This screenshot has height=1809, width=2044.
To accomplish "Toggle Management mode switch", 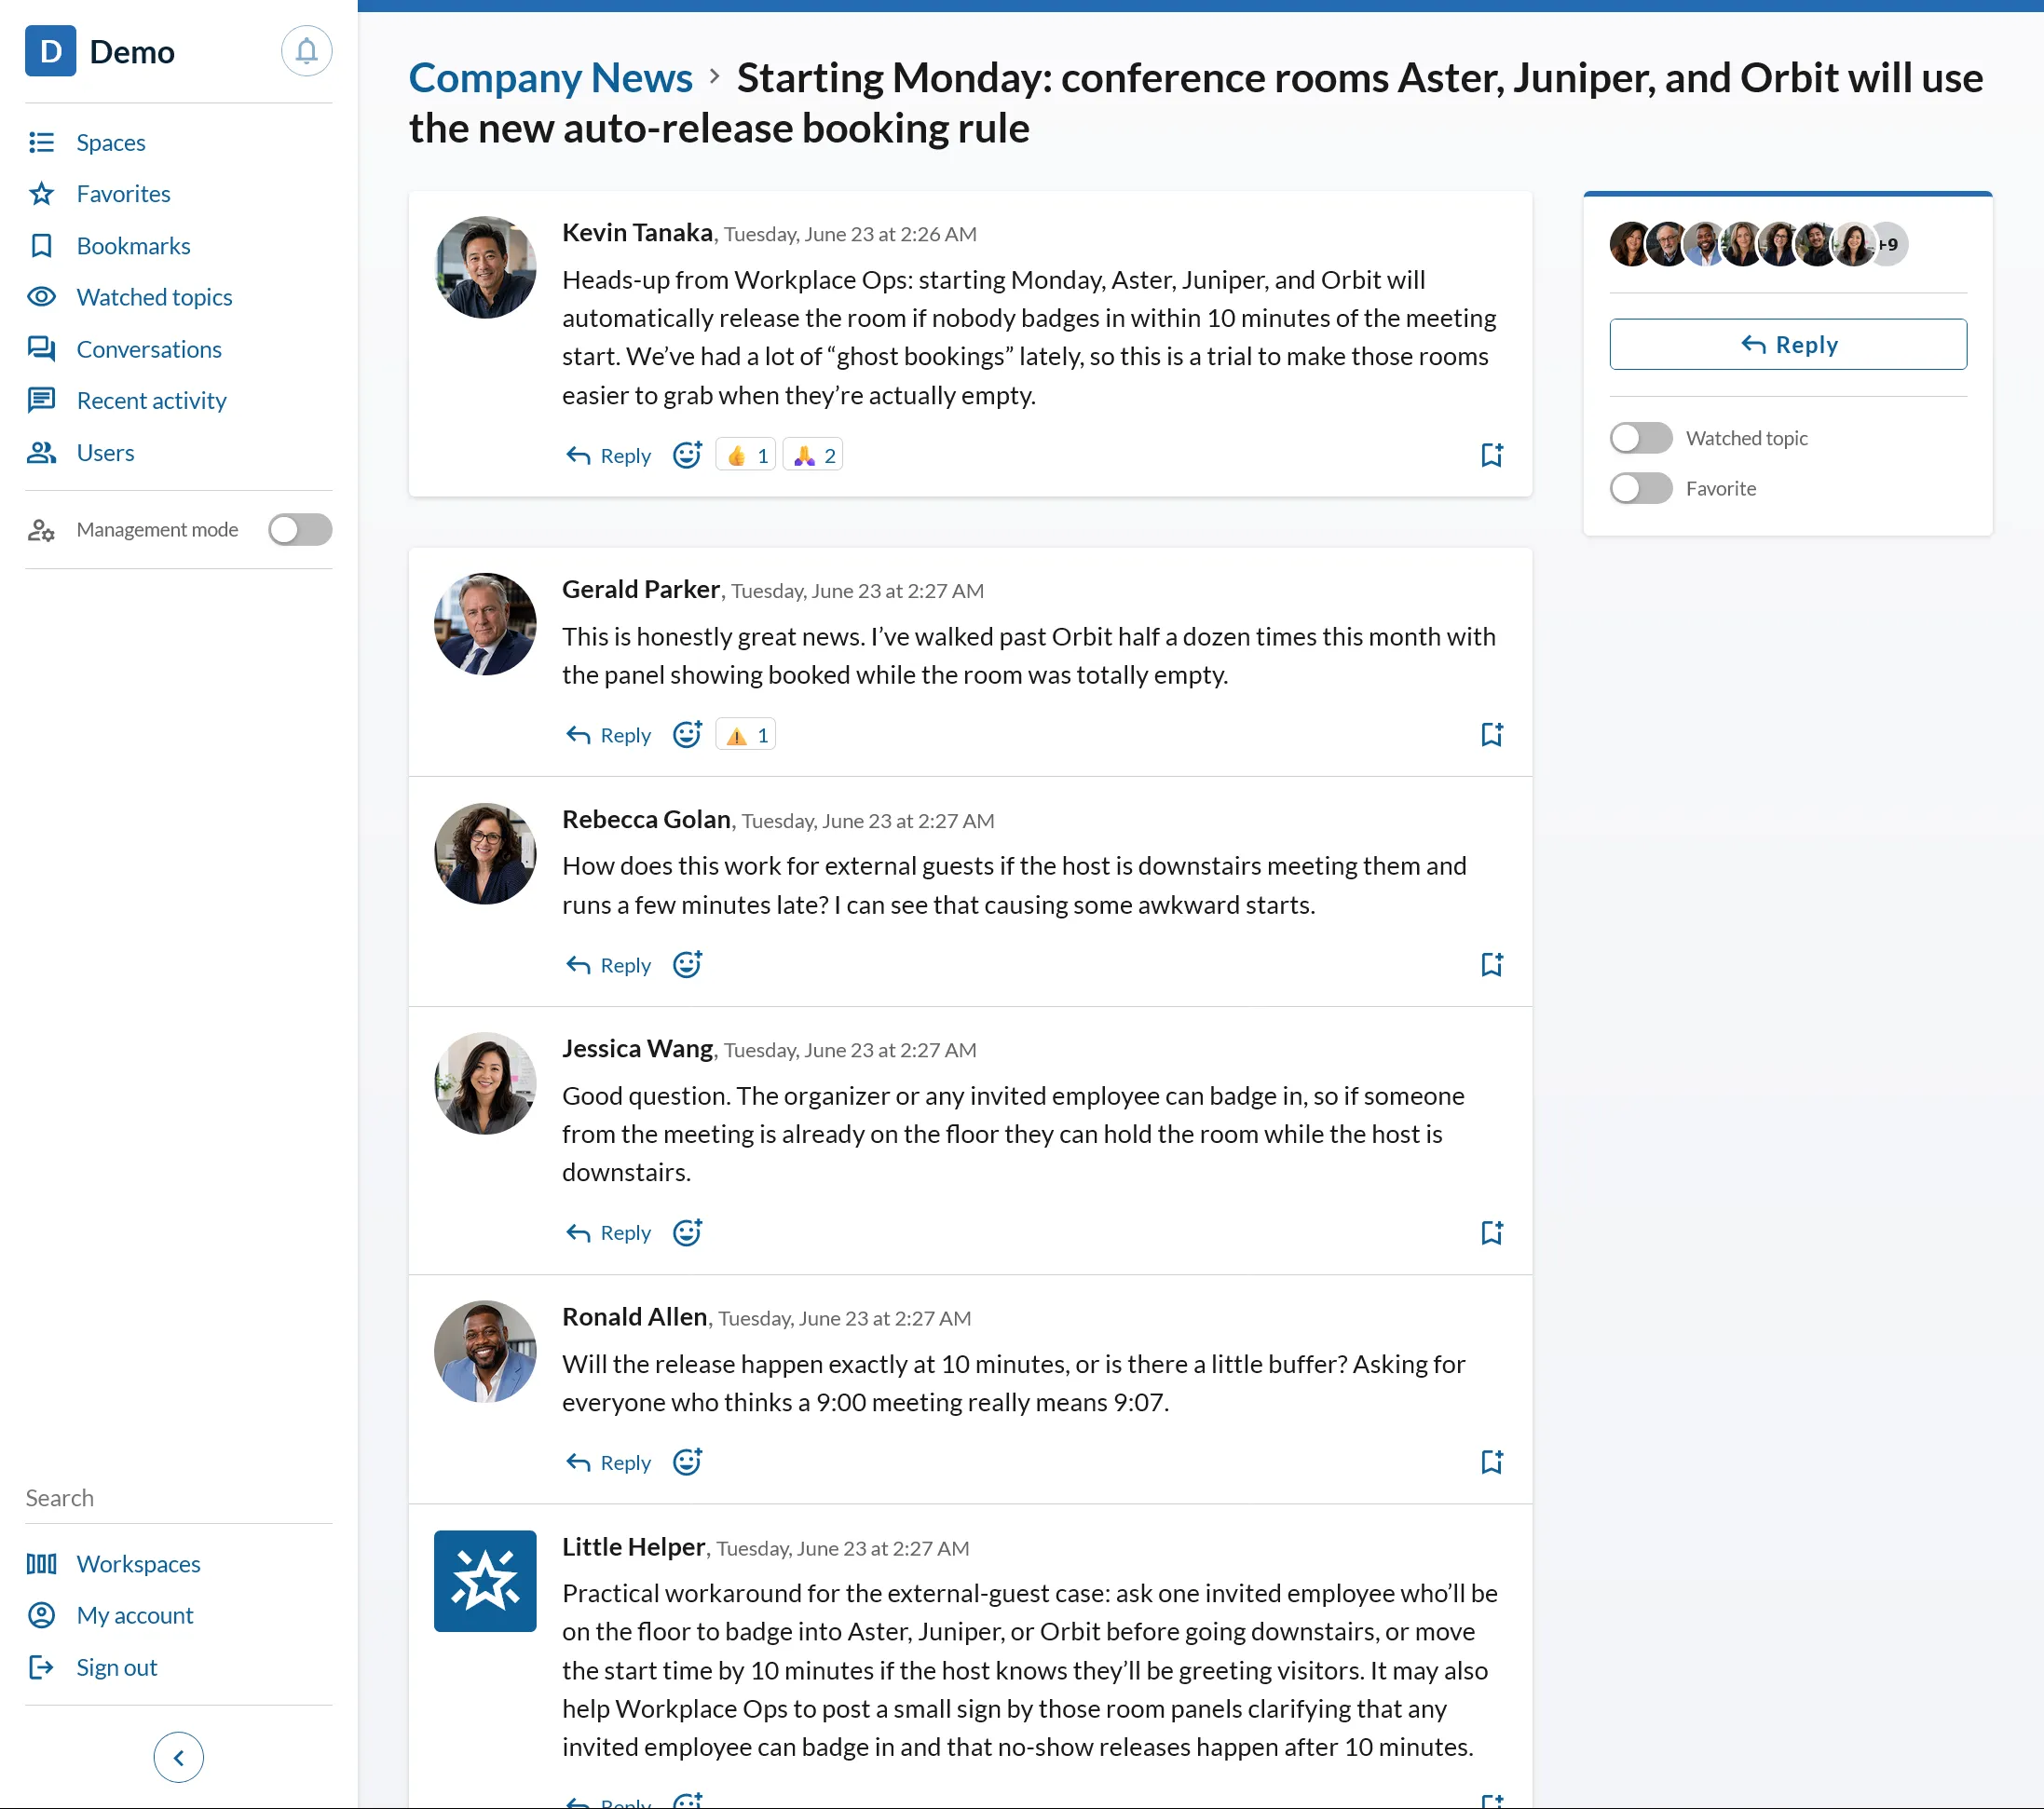I will click(300, 529).
